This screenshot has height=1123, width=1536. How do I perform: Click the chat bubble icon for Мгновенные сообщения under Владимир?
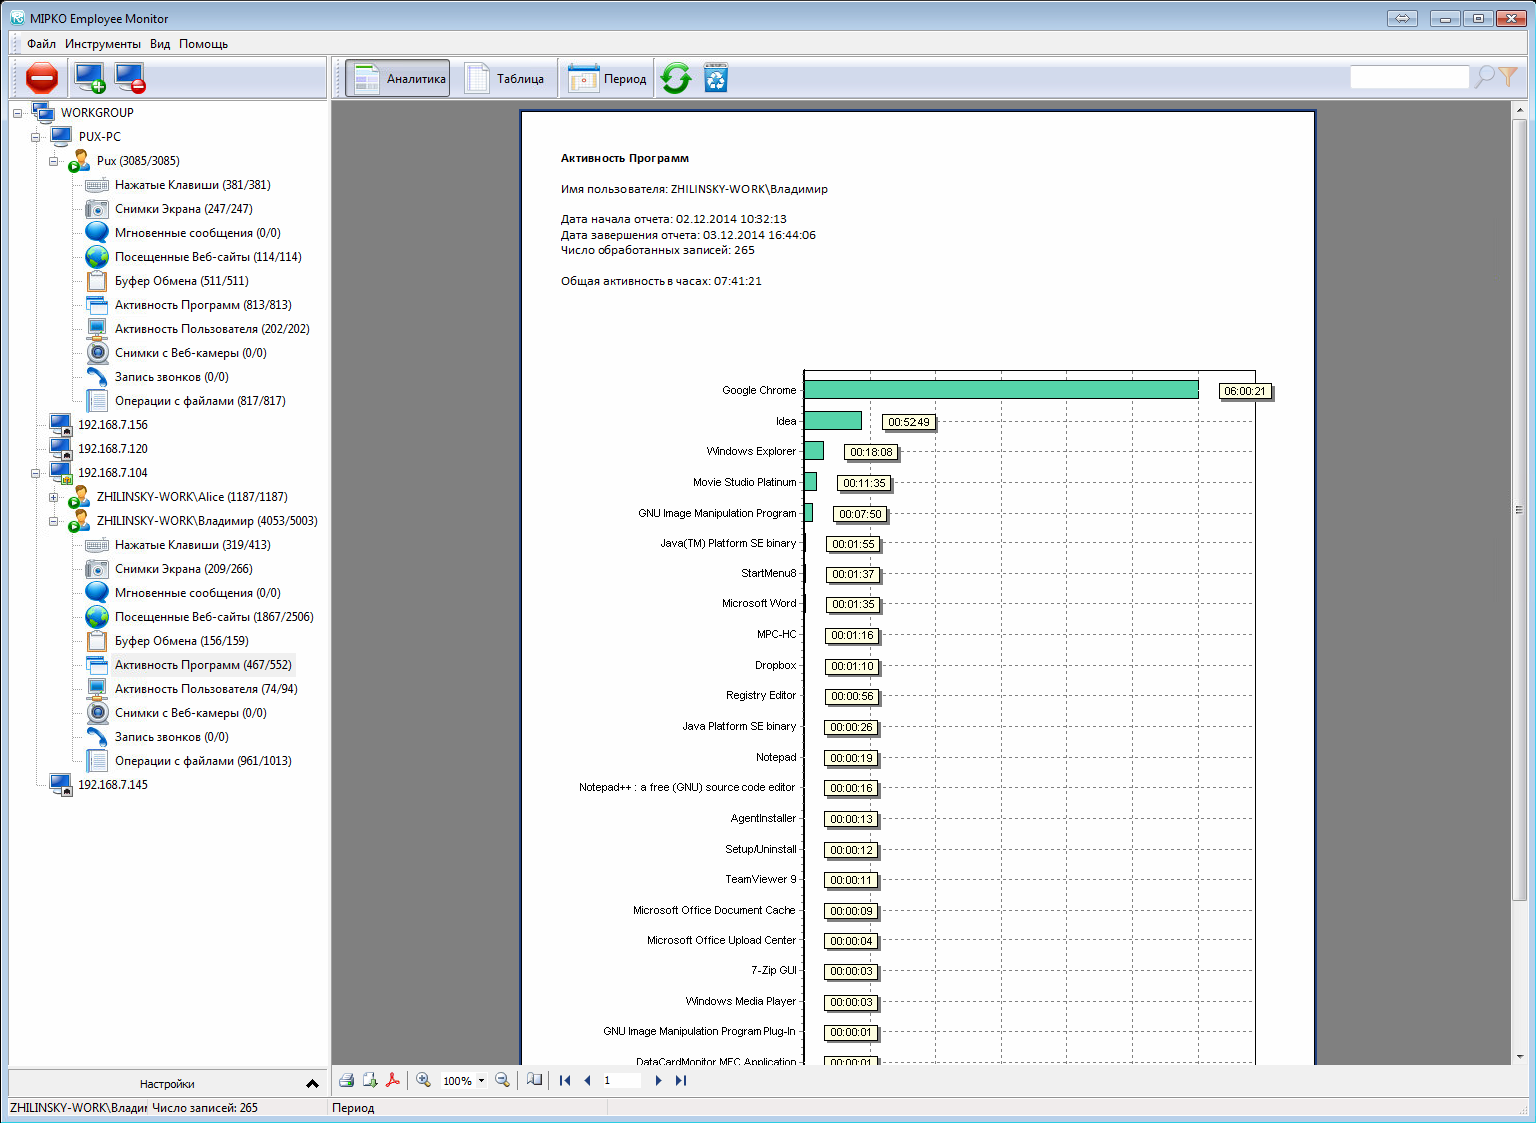coord(97,593)
